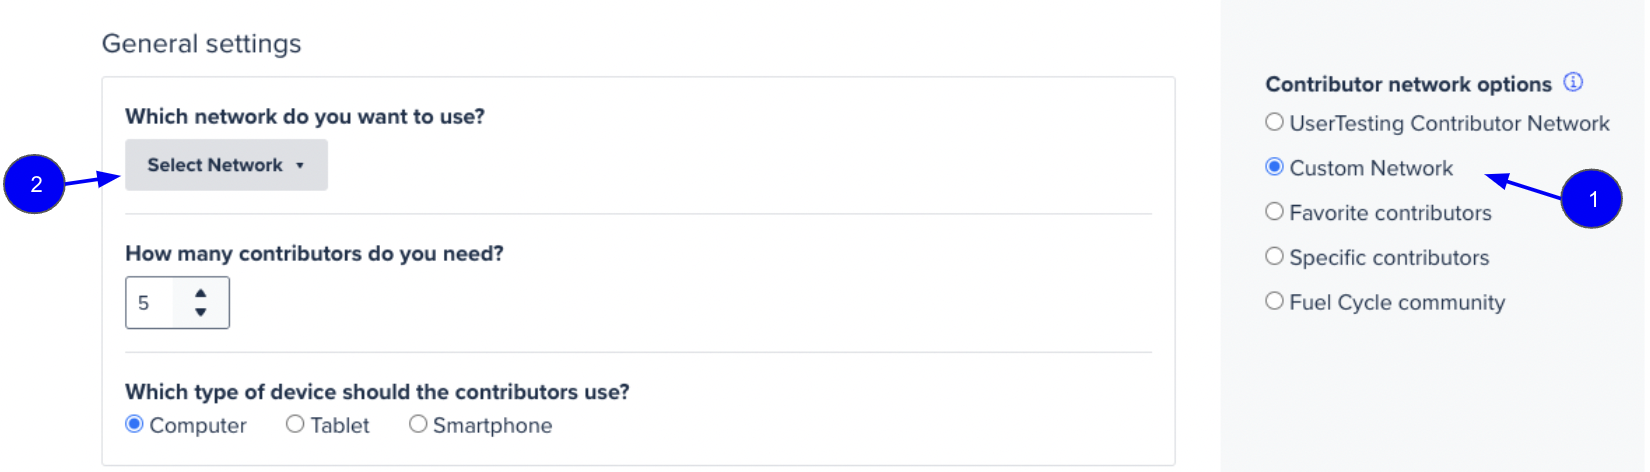Viewport: 1650px width, 472px height.
Task: Decrease contributor count with the down arrow
Action: pyautogui.click(x=201, y=312)
